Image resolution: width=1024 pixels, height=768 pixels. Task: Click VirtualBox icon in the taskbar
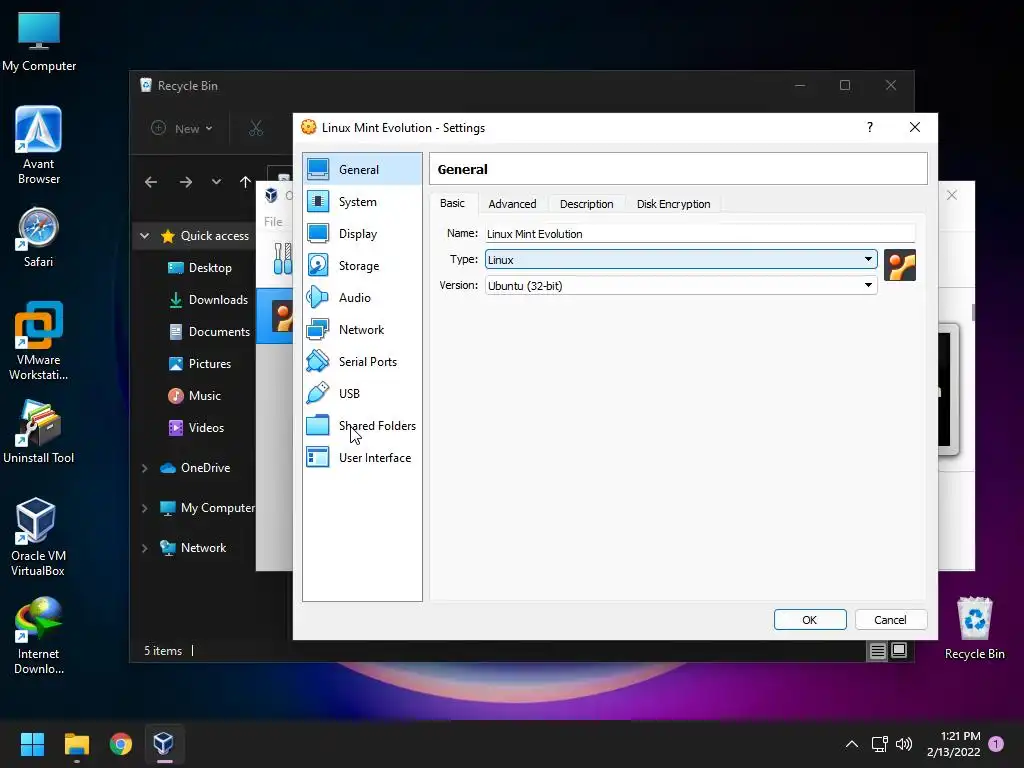click(163, 744)
